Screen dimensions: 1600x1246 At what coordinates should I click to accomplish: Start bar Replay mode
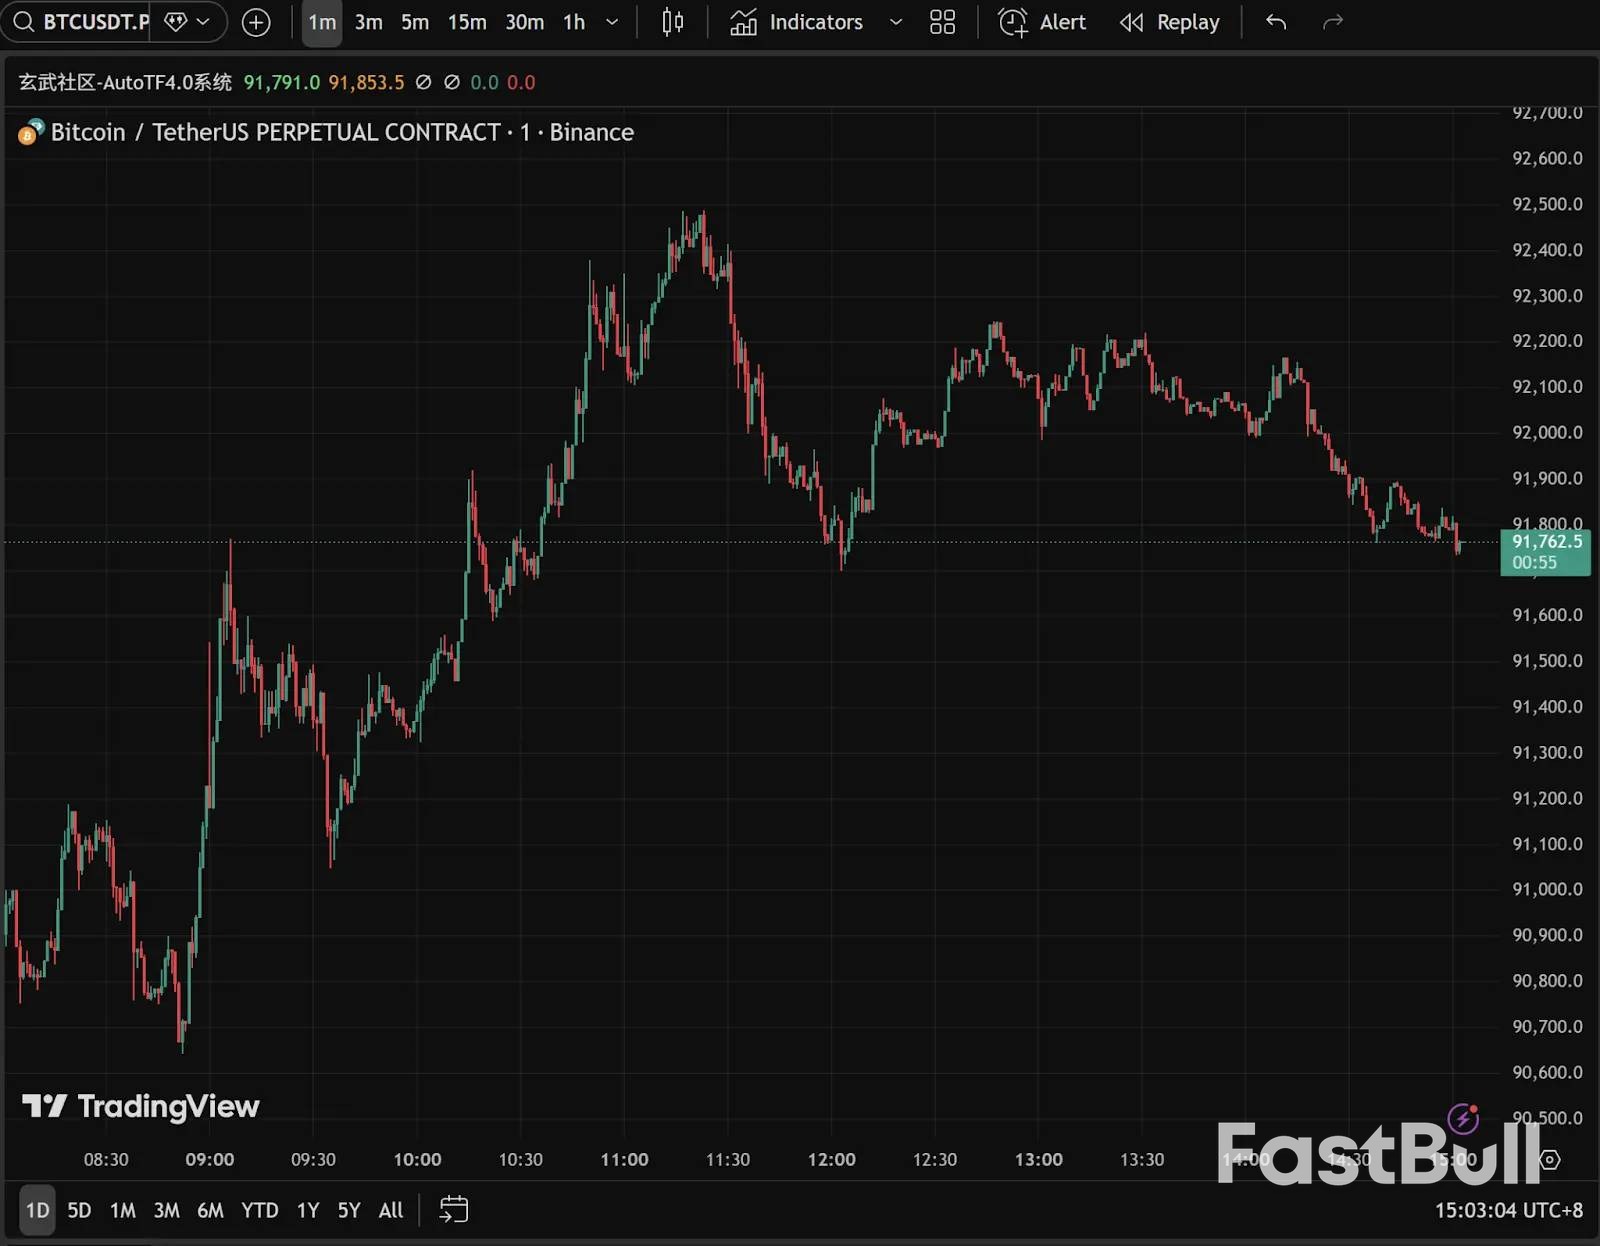coord(1170,22)
